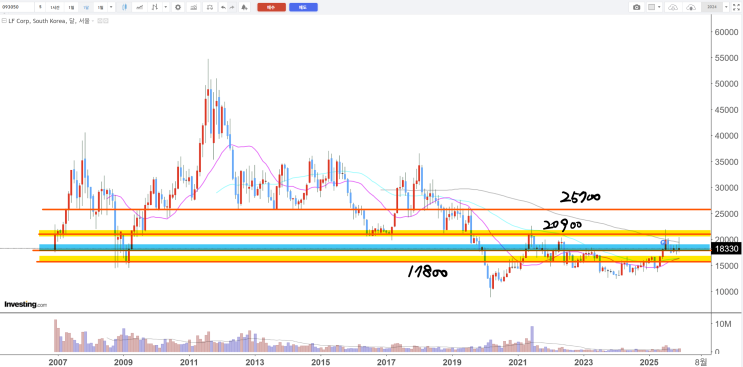
Task: Select the 1일 interval button
Action: (x=71, y=7)
